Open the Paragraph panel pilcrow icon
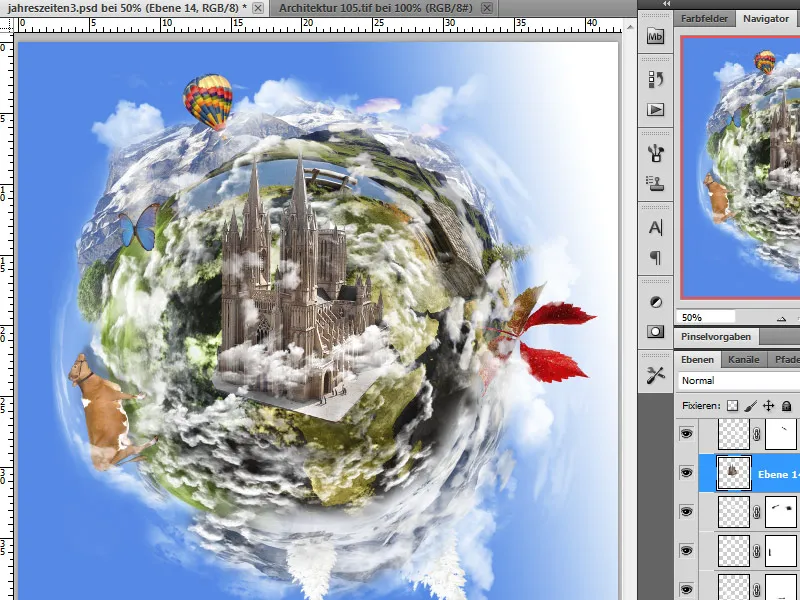Image resolution: width=800 pixels, height=600 pixels. [x=655, y=257]
